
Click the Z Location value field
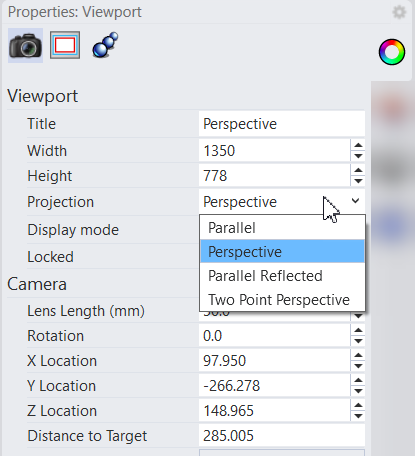pyautogui.click(x=274, y=411)
